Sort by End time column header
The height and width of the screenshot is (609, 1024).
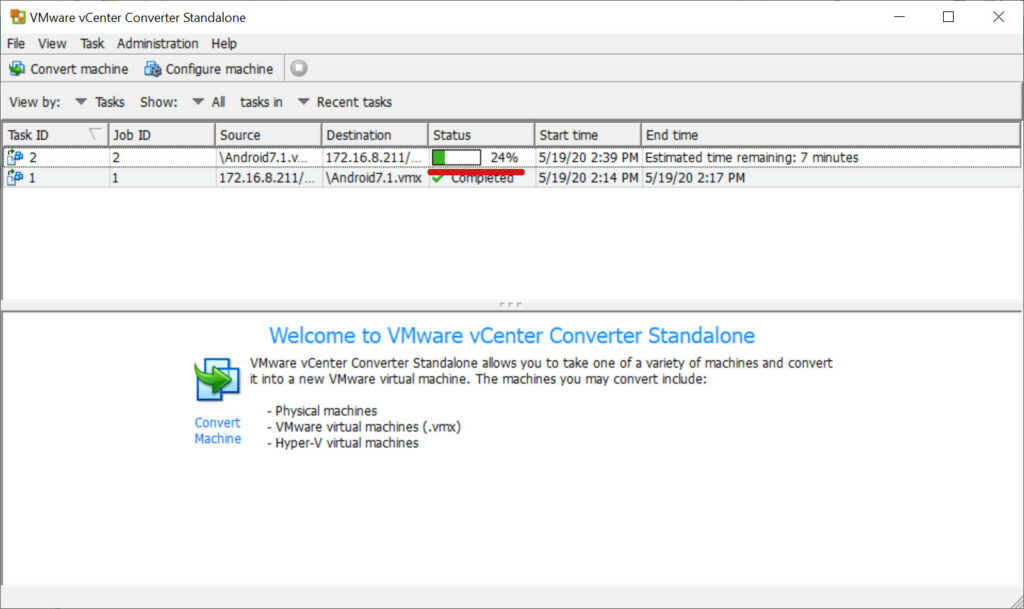coord(830,135)
